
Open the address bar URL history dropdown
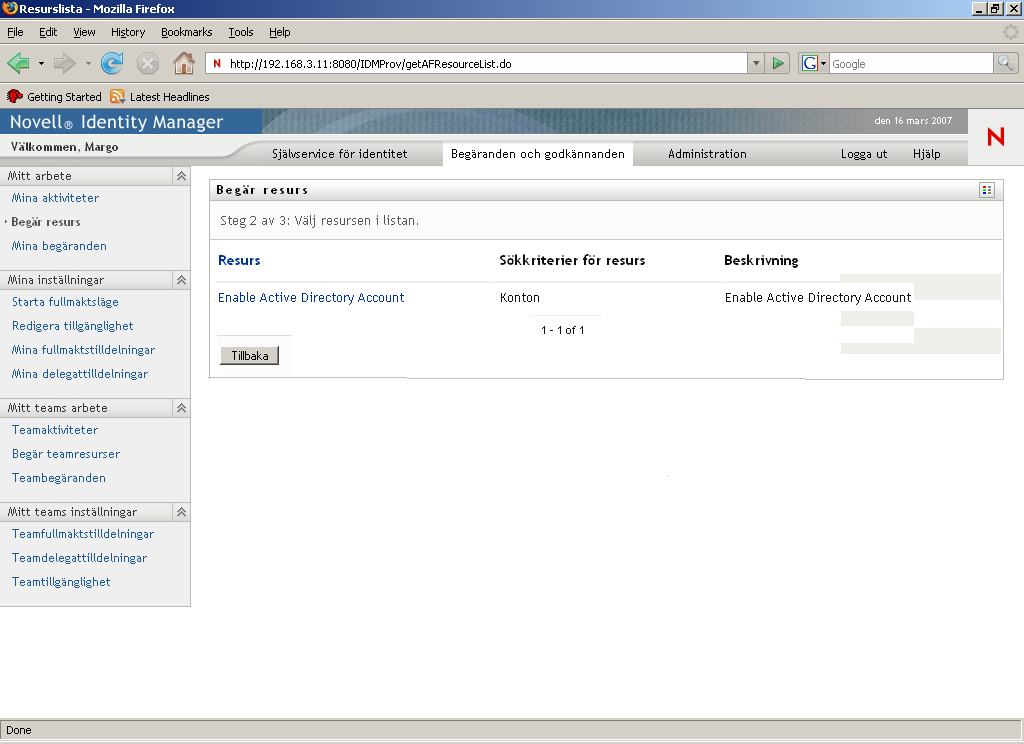point(756,63)
